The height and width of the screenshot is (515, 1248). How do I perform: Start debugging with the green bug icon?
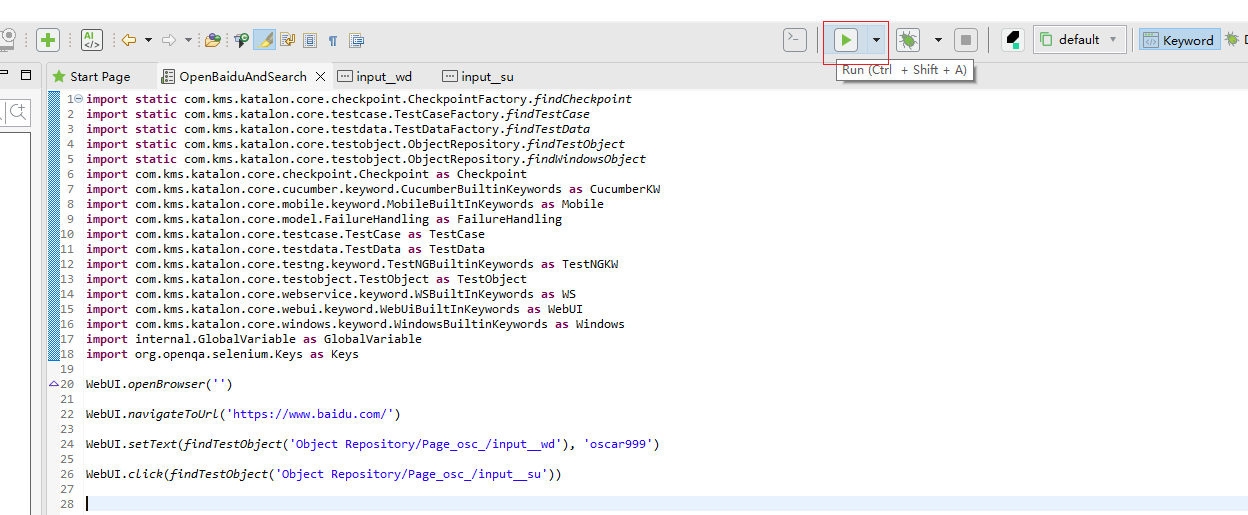click(x=908, y=40)
